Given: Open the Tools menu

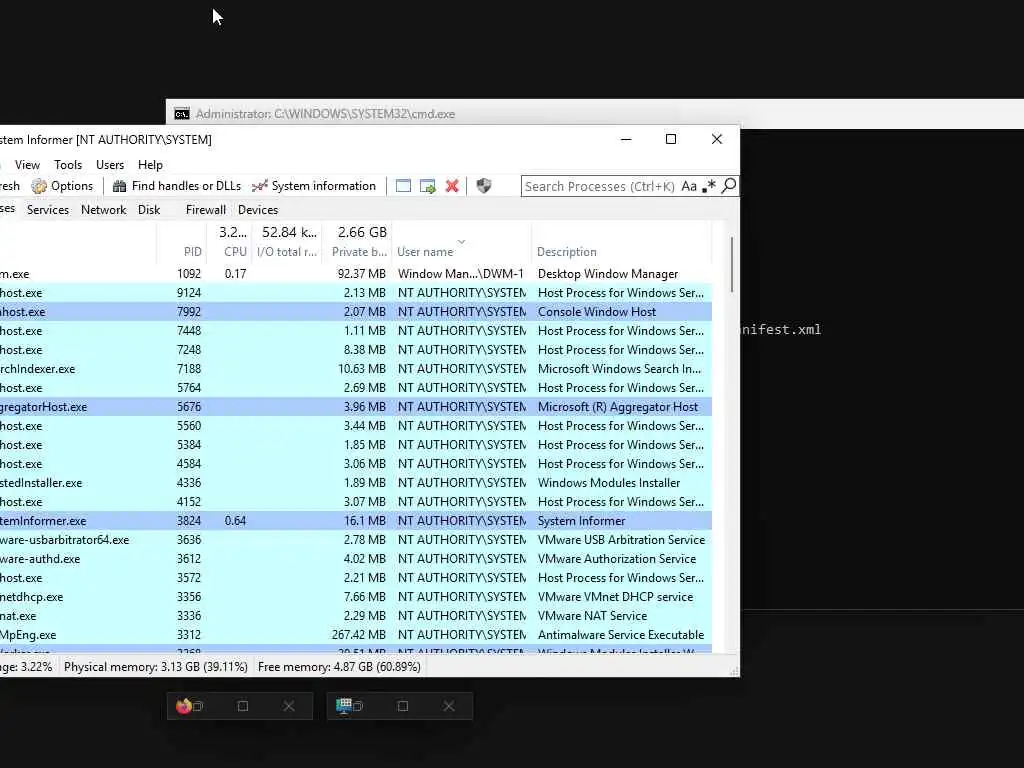Looking at the screenshot, I should coord(68,165).
